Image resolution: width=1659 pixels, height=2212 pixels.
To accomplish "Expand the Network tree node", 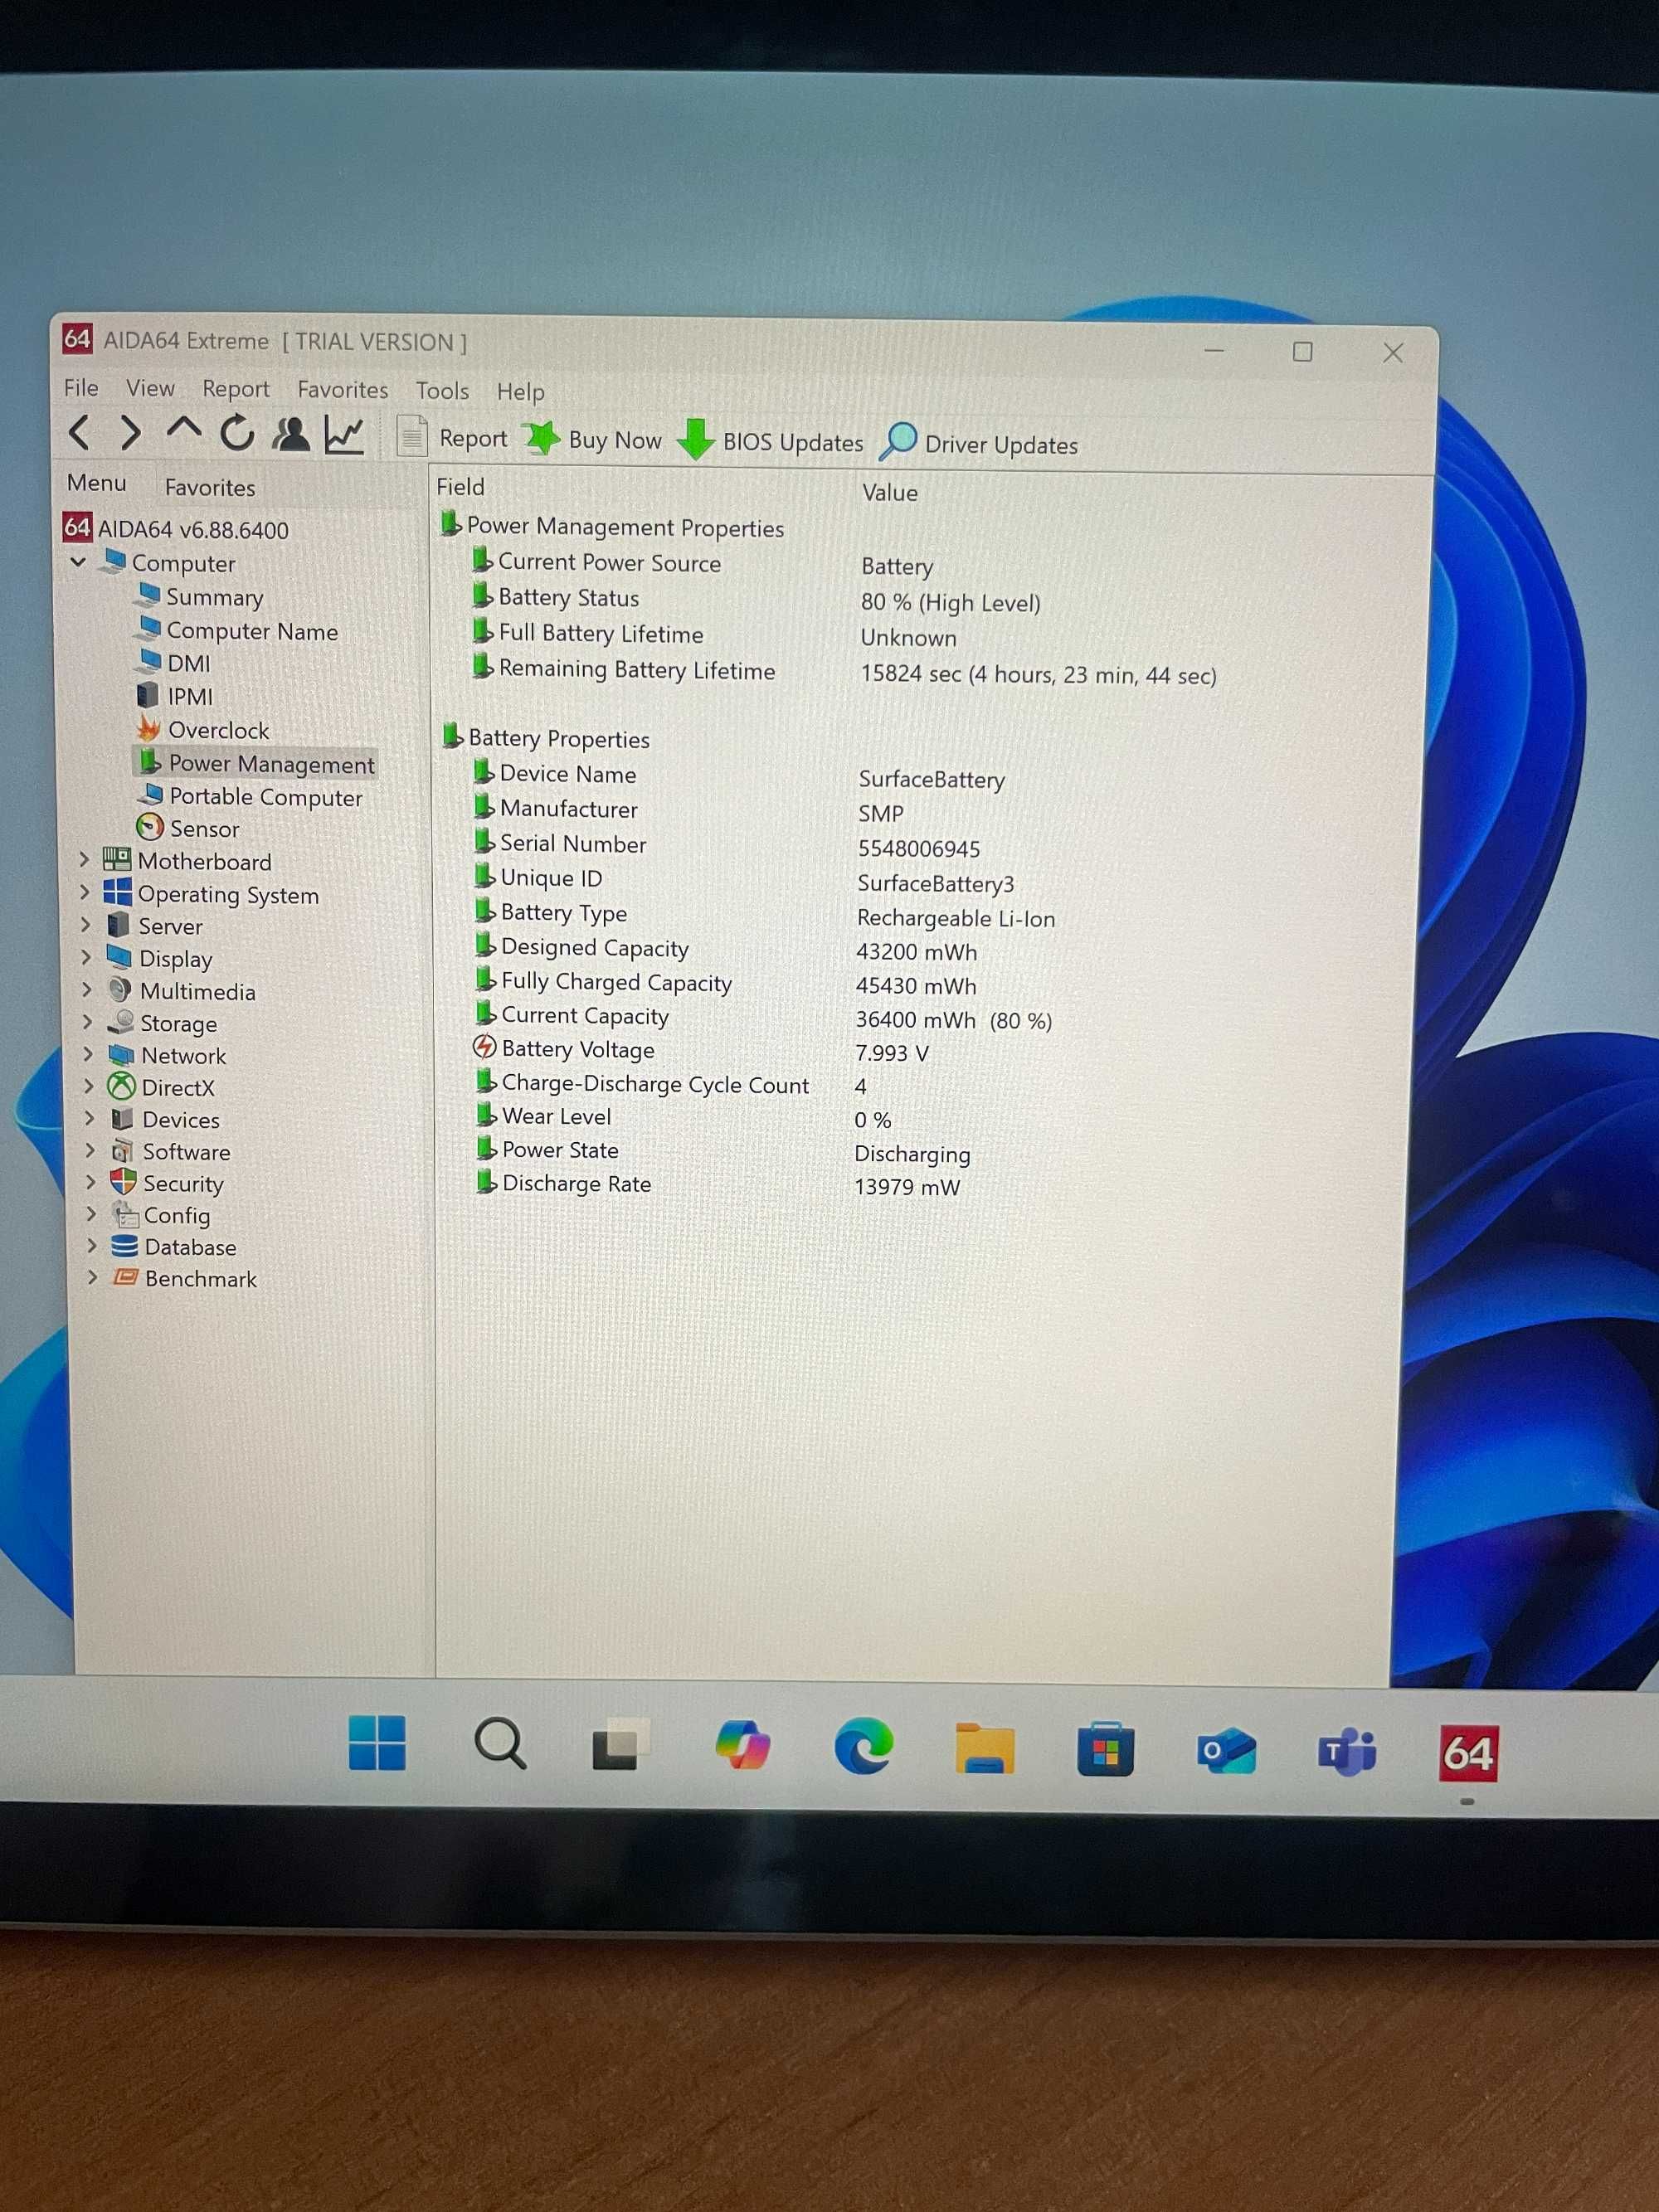I will (88, 1054).
